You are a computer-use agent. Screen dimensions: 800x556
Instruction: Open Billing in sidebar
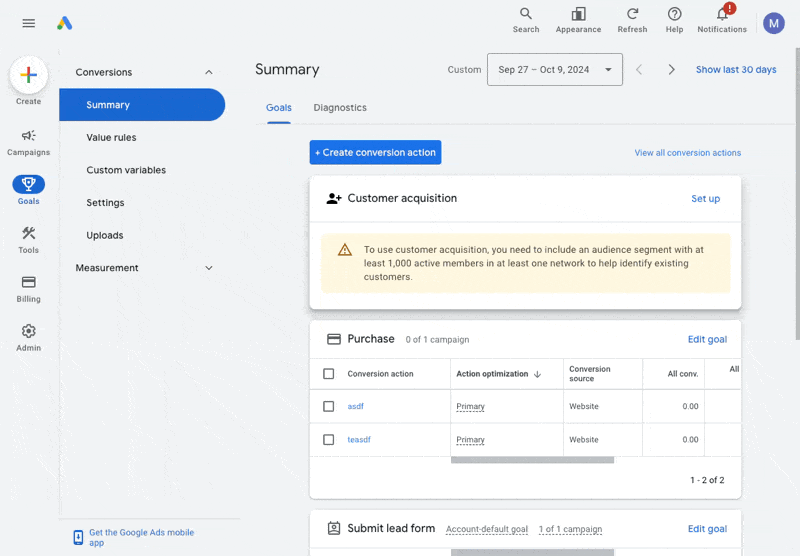point(29,289)
